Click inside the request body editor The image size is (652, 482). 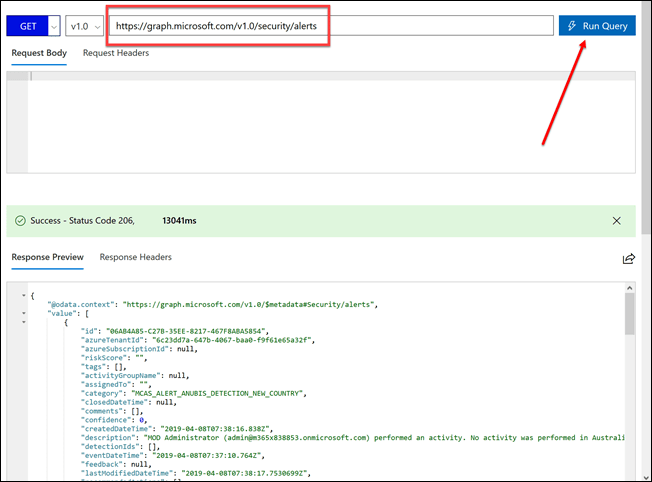(x=320, y=120)
